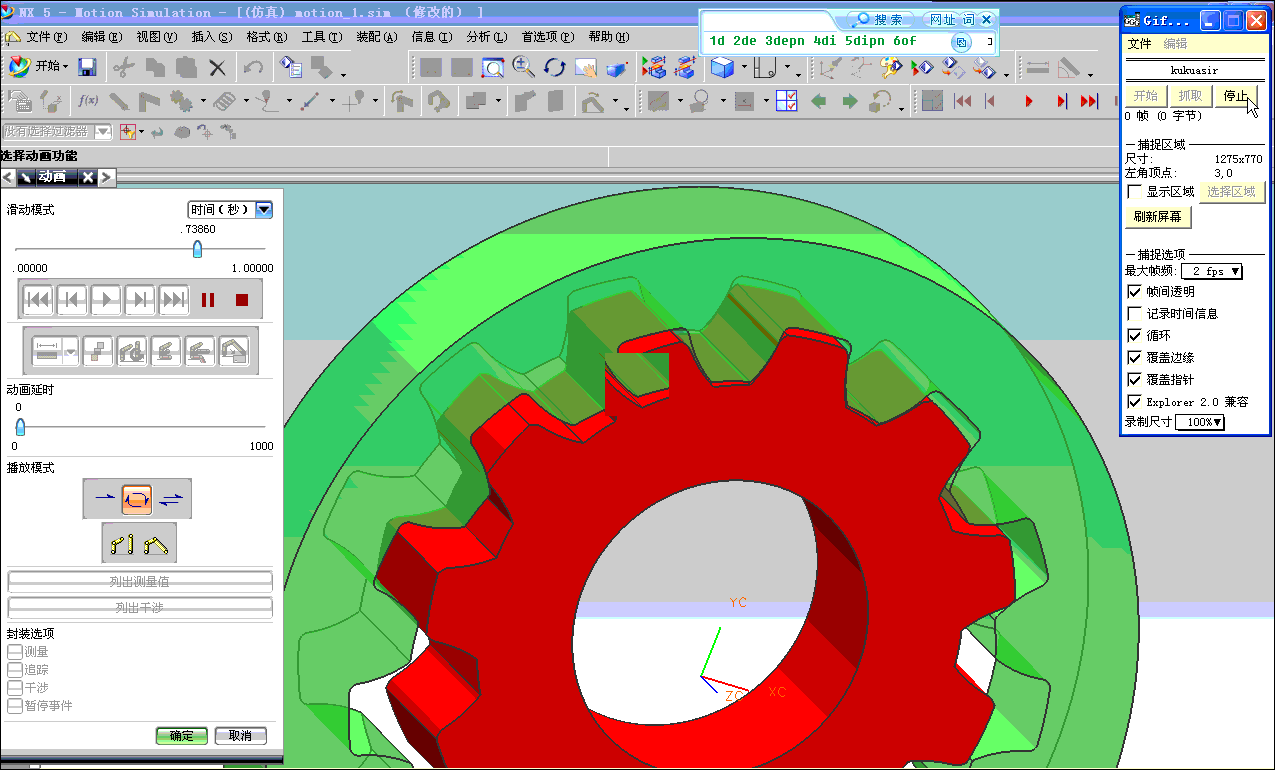Uncheck 帧间透明 in Gif window

pos(1134,292)
